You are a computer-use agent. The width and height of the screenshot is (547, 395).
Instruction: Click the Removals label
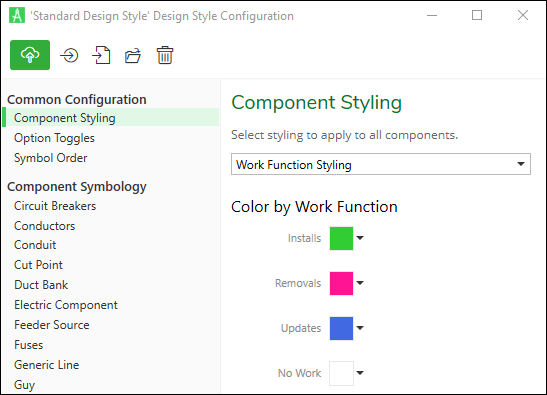coord(298,283)
